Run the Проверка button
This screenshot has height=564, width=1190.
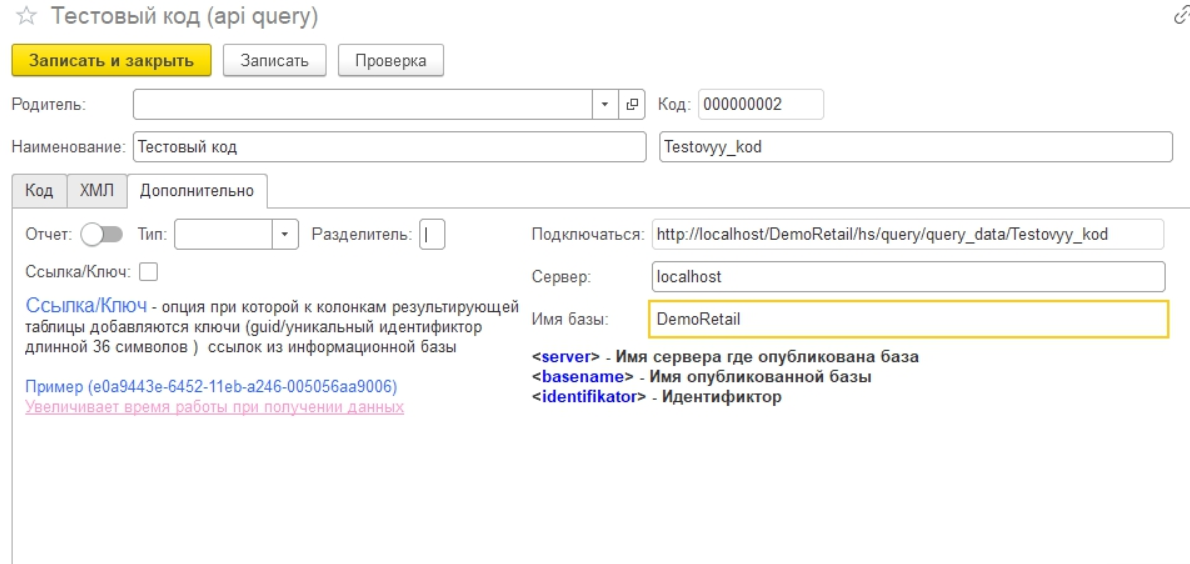391,60
